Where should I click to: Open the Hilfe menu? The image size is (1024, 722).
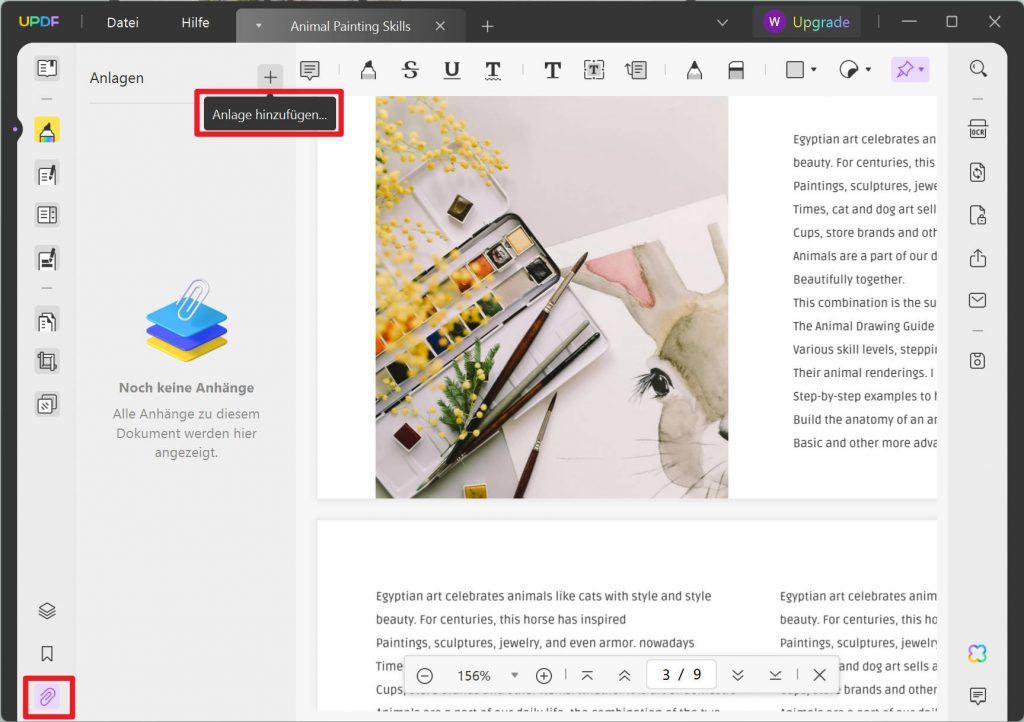pos(195,22)
